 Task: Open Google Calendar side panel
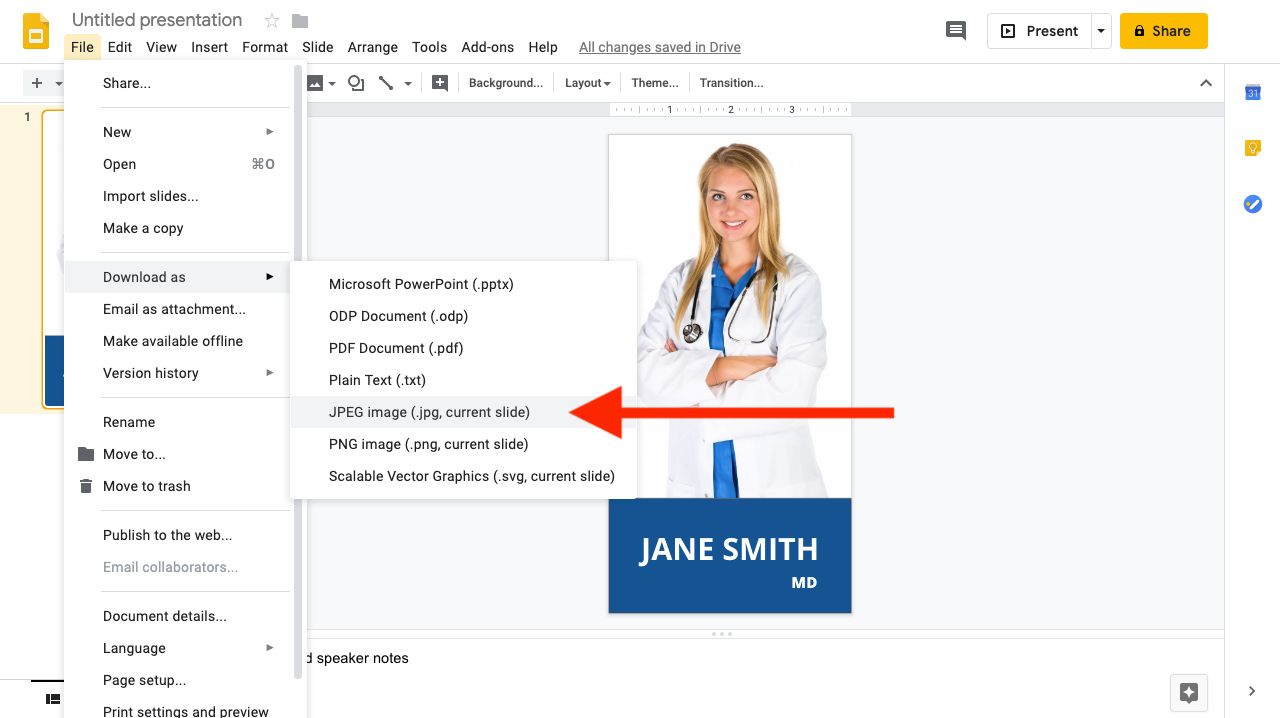click(1252, 93)
